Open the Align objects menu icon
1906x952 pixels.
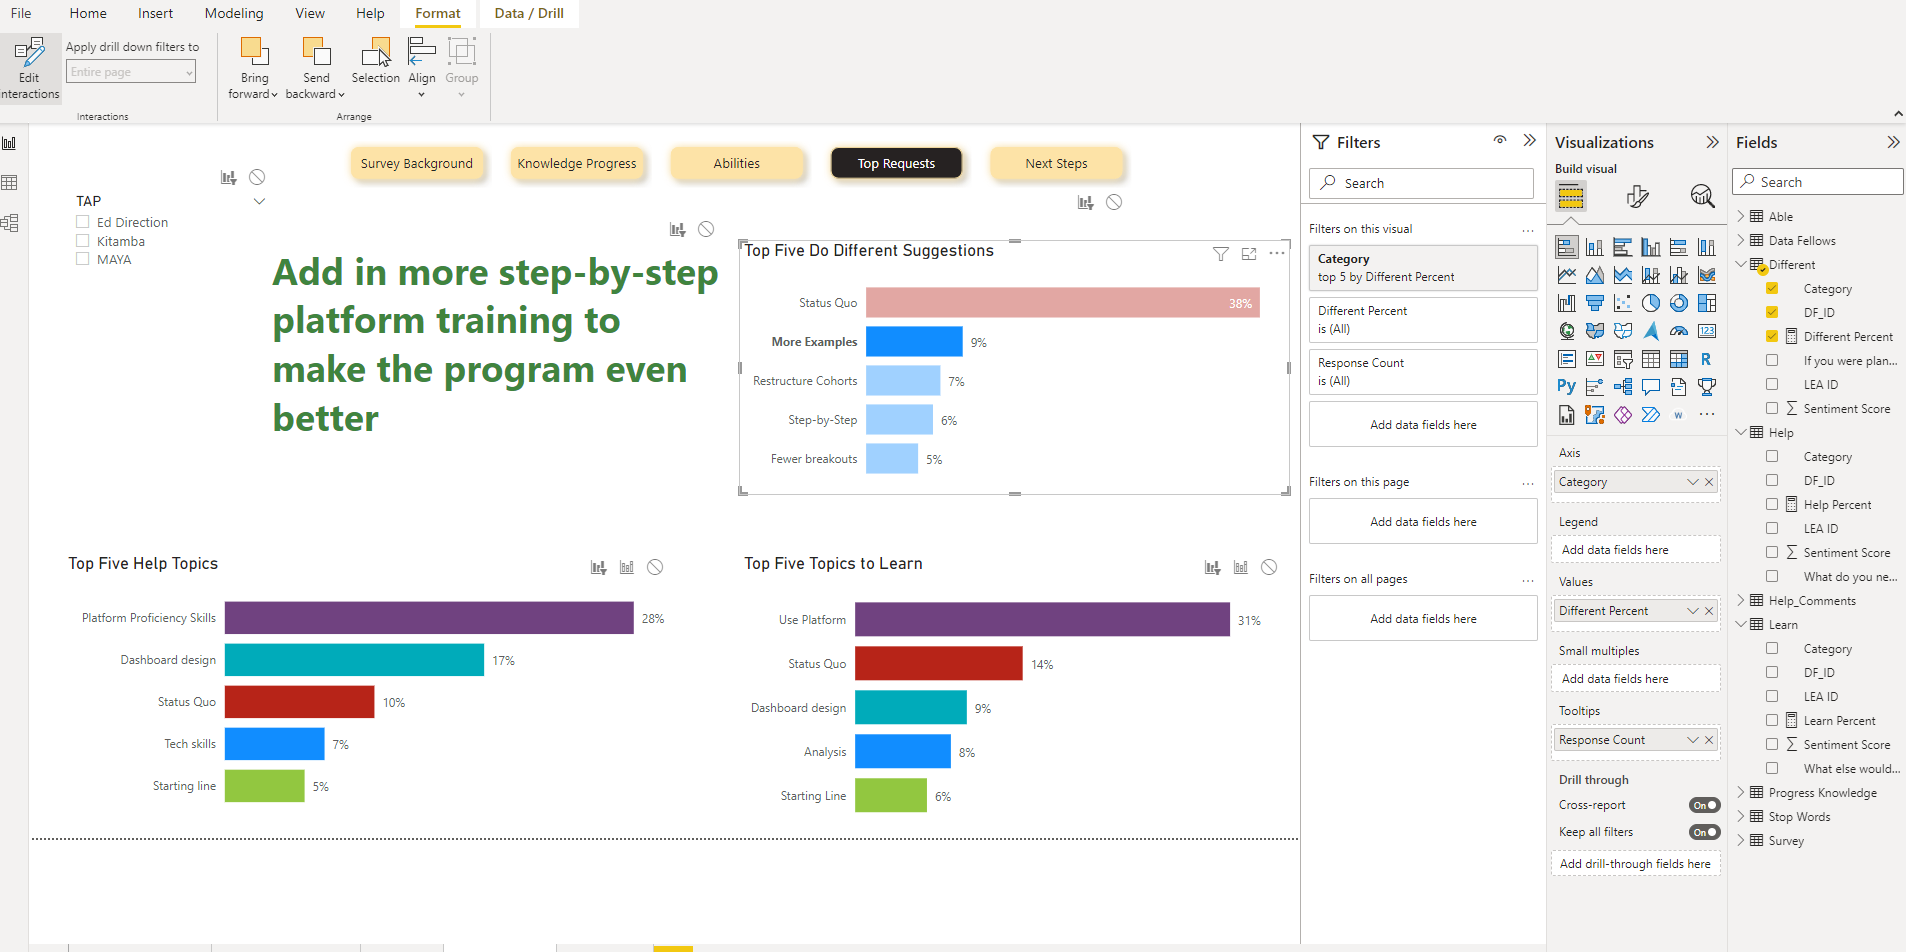coord(422,50)
